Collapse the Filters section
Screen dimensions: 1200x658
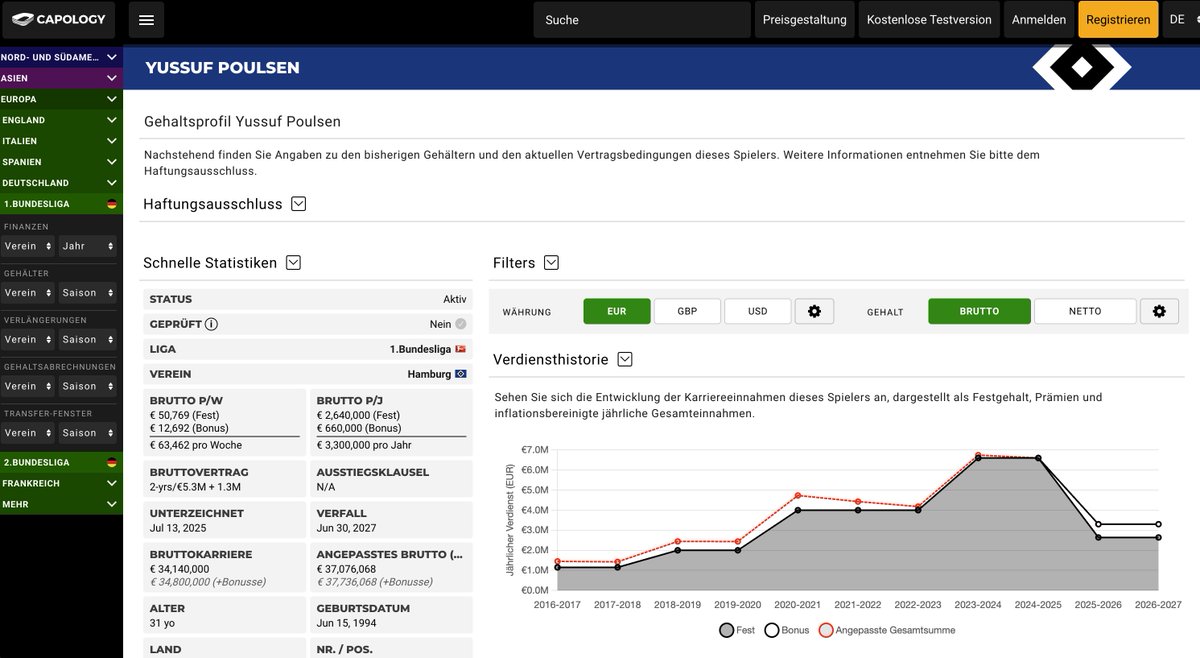click(551, 263)
